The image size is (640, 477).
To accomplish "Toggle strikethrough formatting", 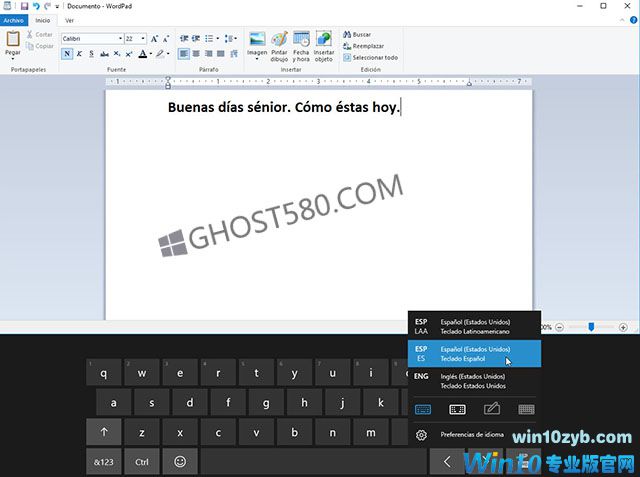I will tap(104, 53).
